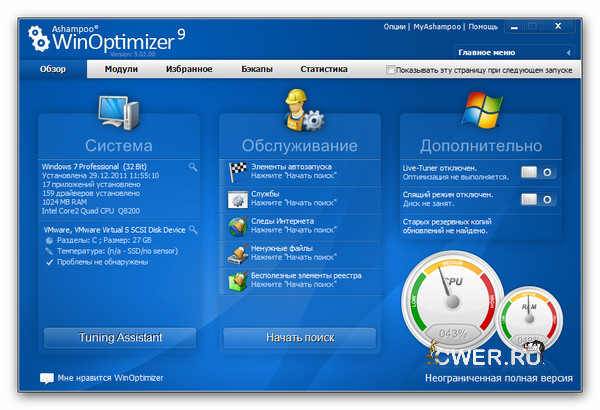
Task: Click the Службы services icon
Action: 237,198
